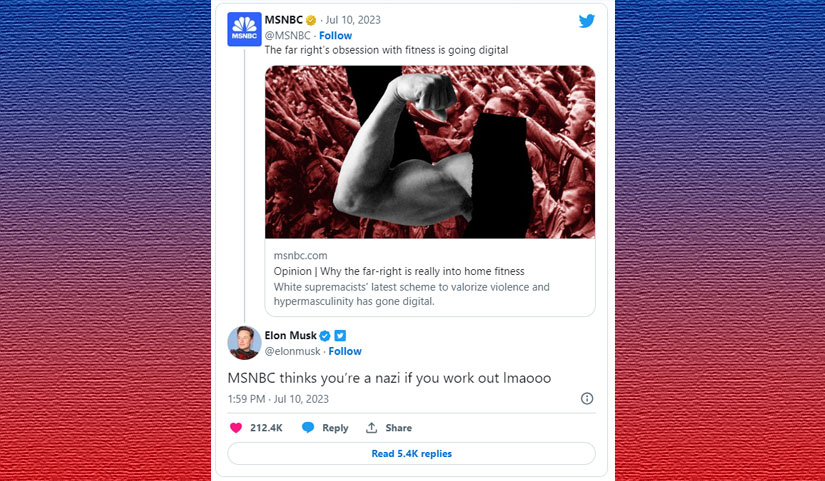Screen dimensions: 825x481
Task: Click the msnbc.com domain text
Action: [300, 256]
